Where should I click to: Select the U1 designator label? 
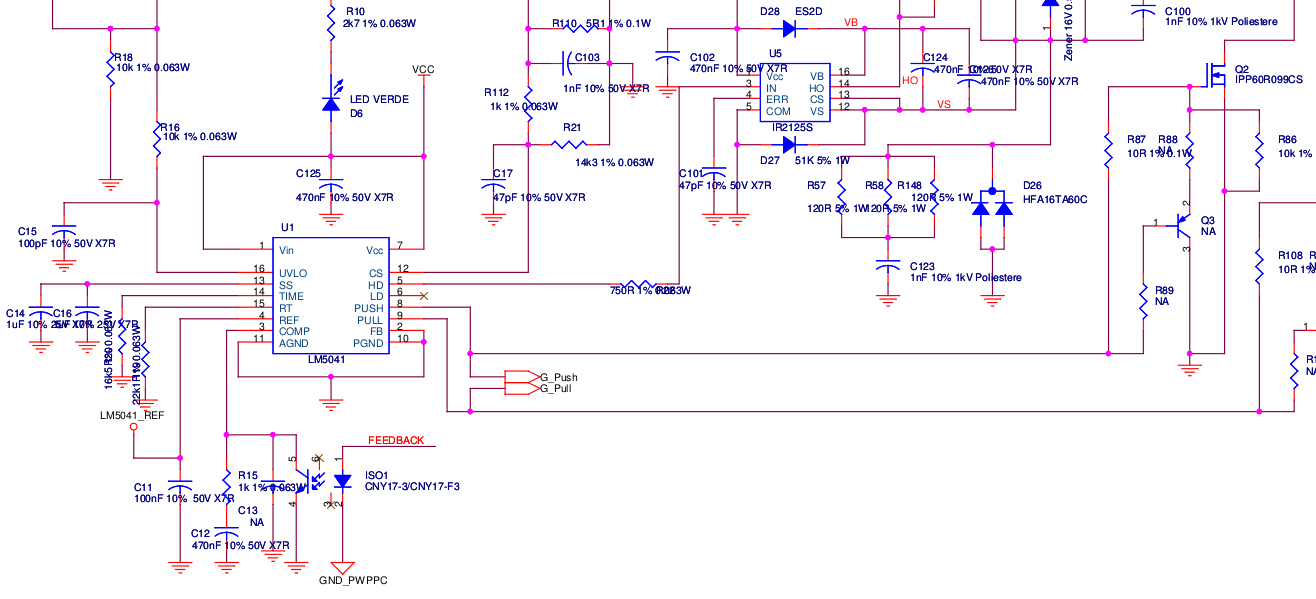(x=288, y=228)
